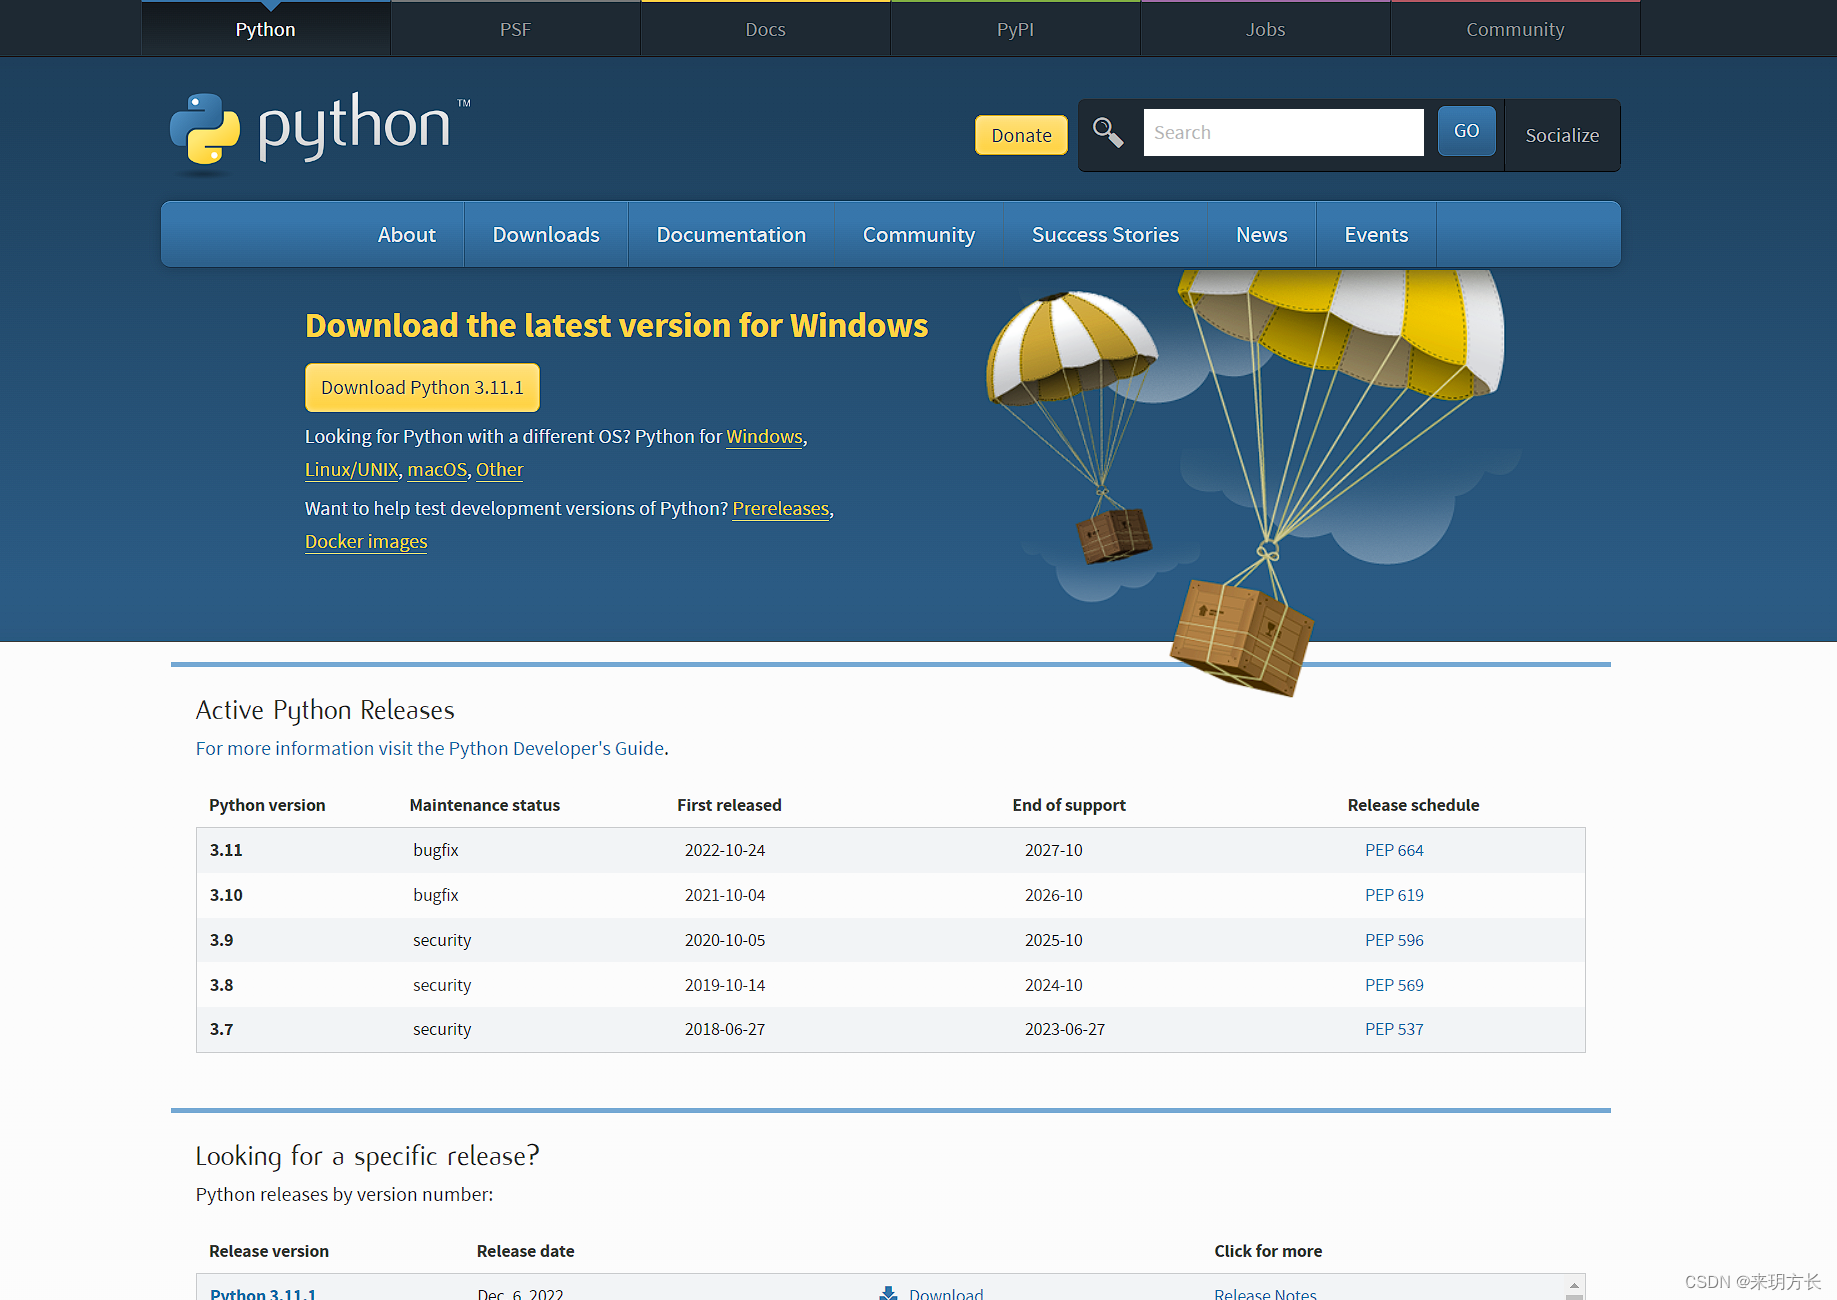This screenshot has height=1300, width=1837.
Task: Open the PEP 537 release schedule
Action: pos(1394,1029)
